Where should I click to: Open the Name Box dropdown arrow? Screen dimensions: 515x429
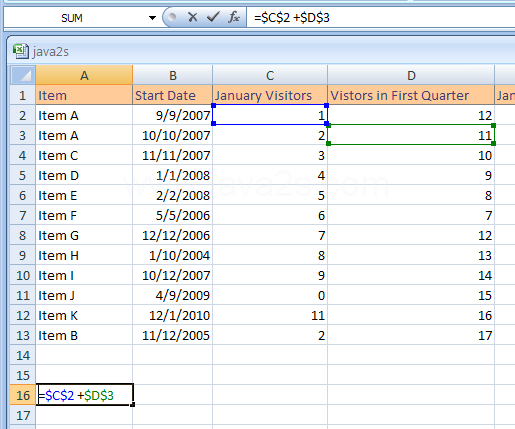coord(152,18)
